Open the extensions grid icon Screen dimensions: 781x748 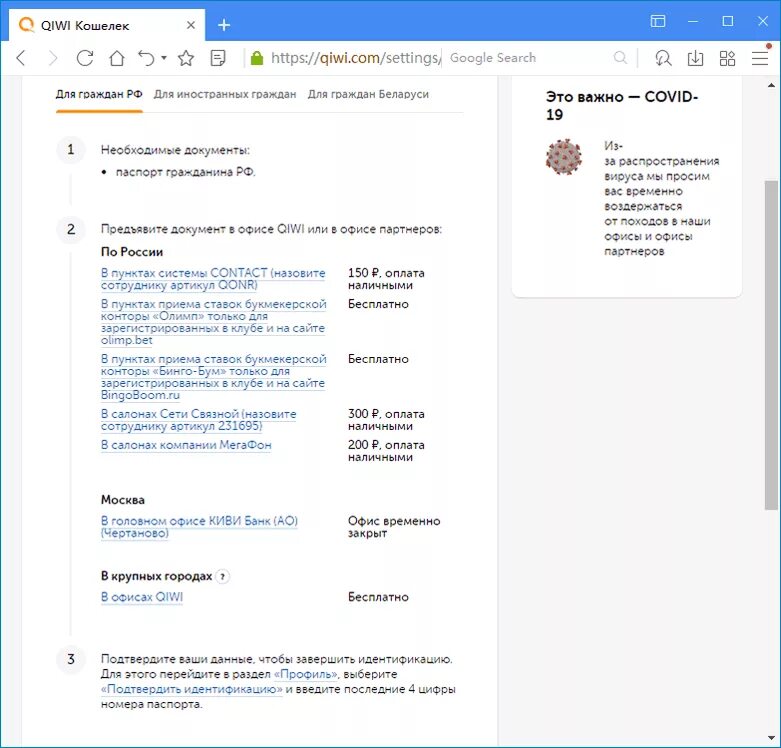[728, 58]
